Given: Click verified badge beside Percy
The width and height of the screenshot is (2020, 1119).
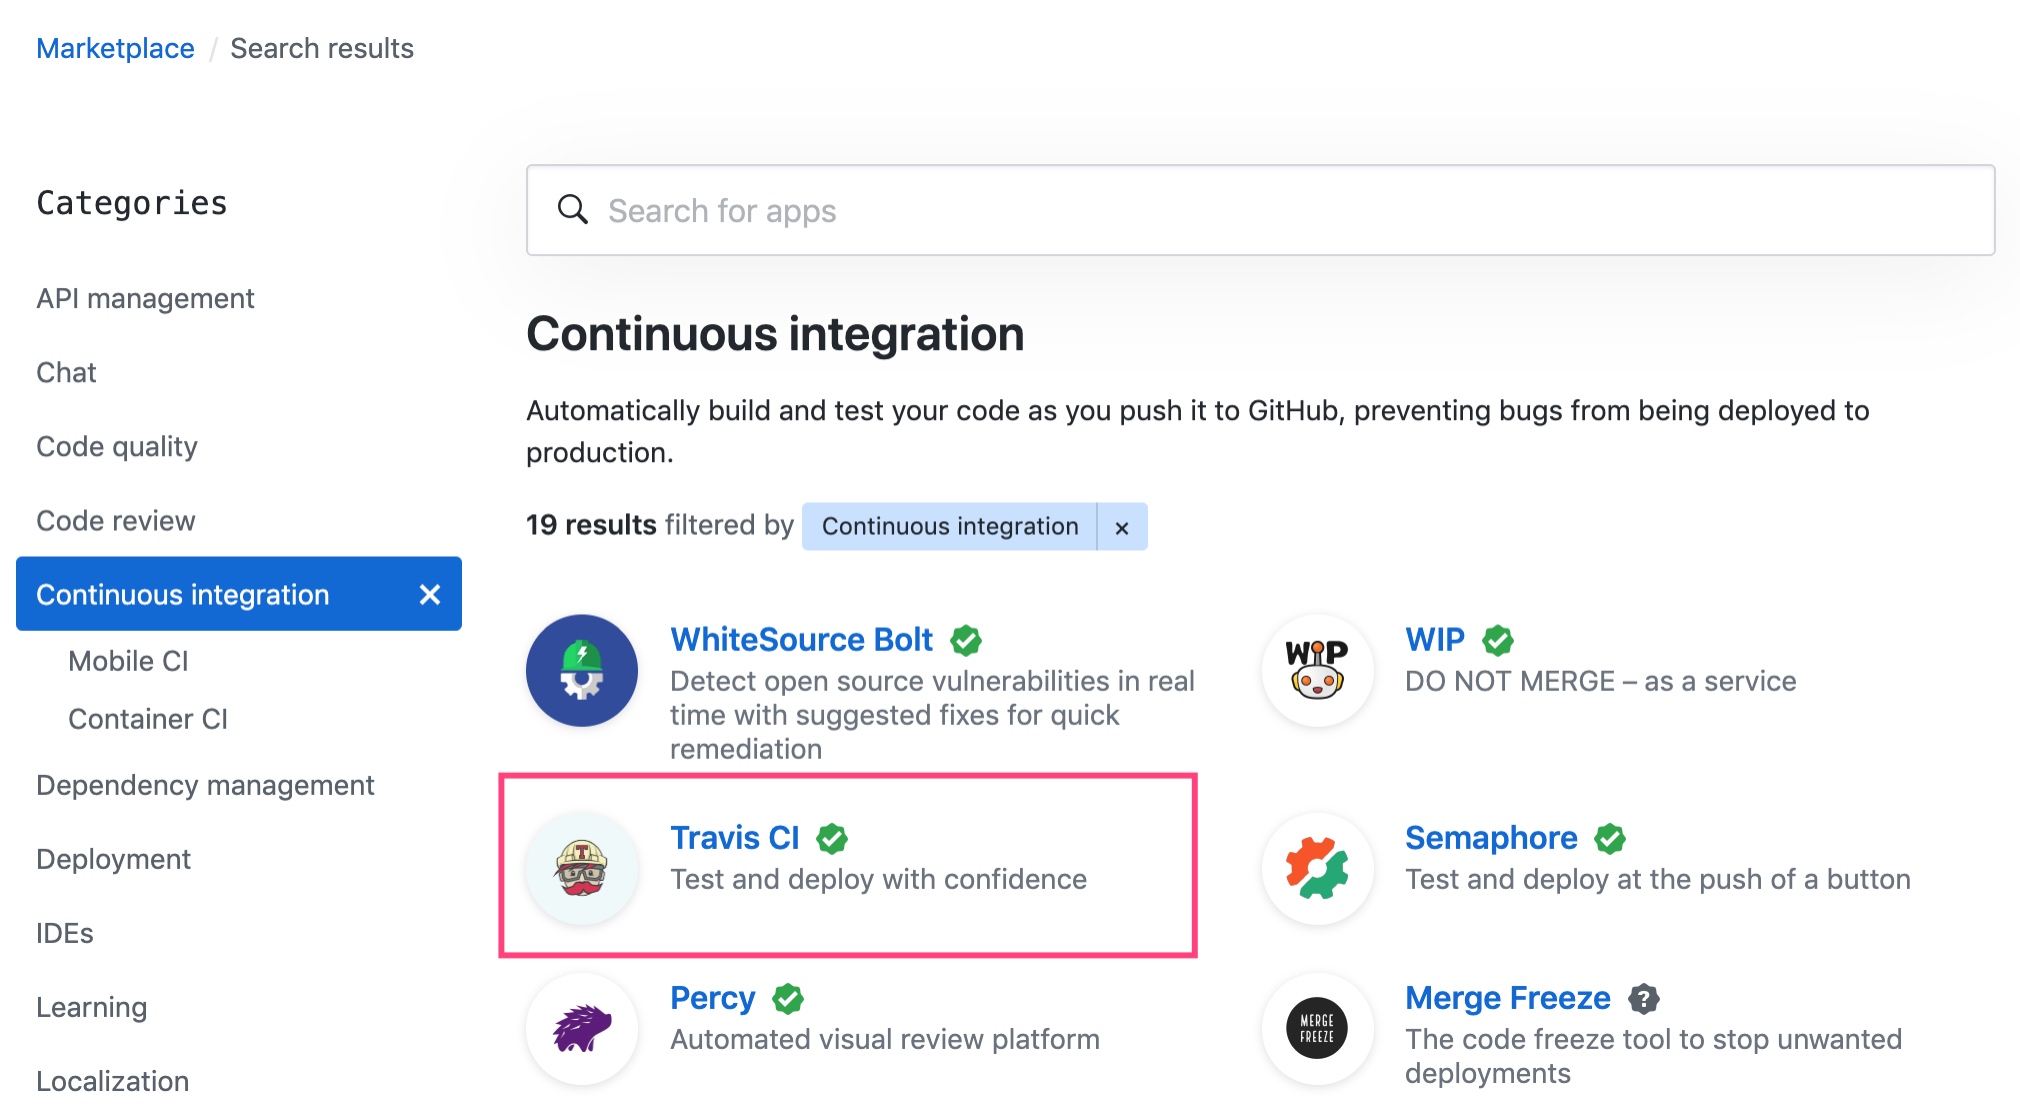Looking at the screenshot, I should point(788,998).
